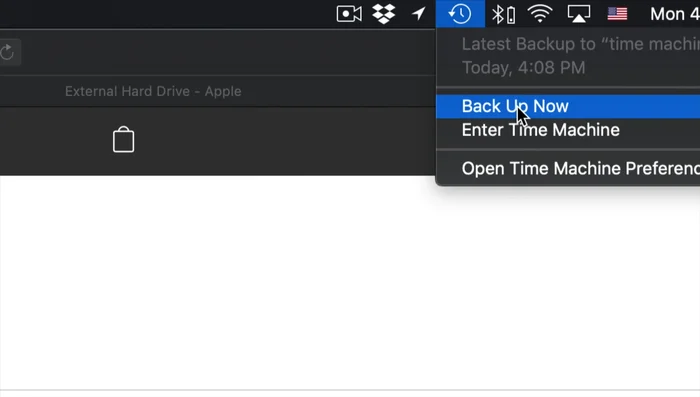Choose Enter Time Machine

point(568,130)
